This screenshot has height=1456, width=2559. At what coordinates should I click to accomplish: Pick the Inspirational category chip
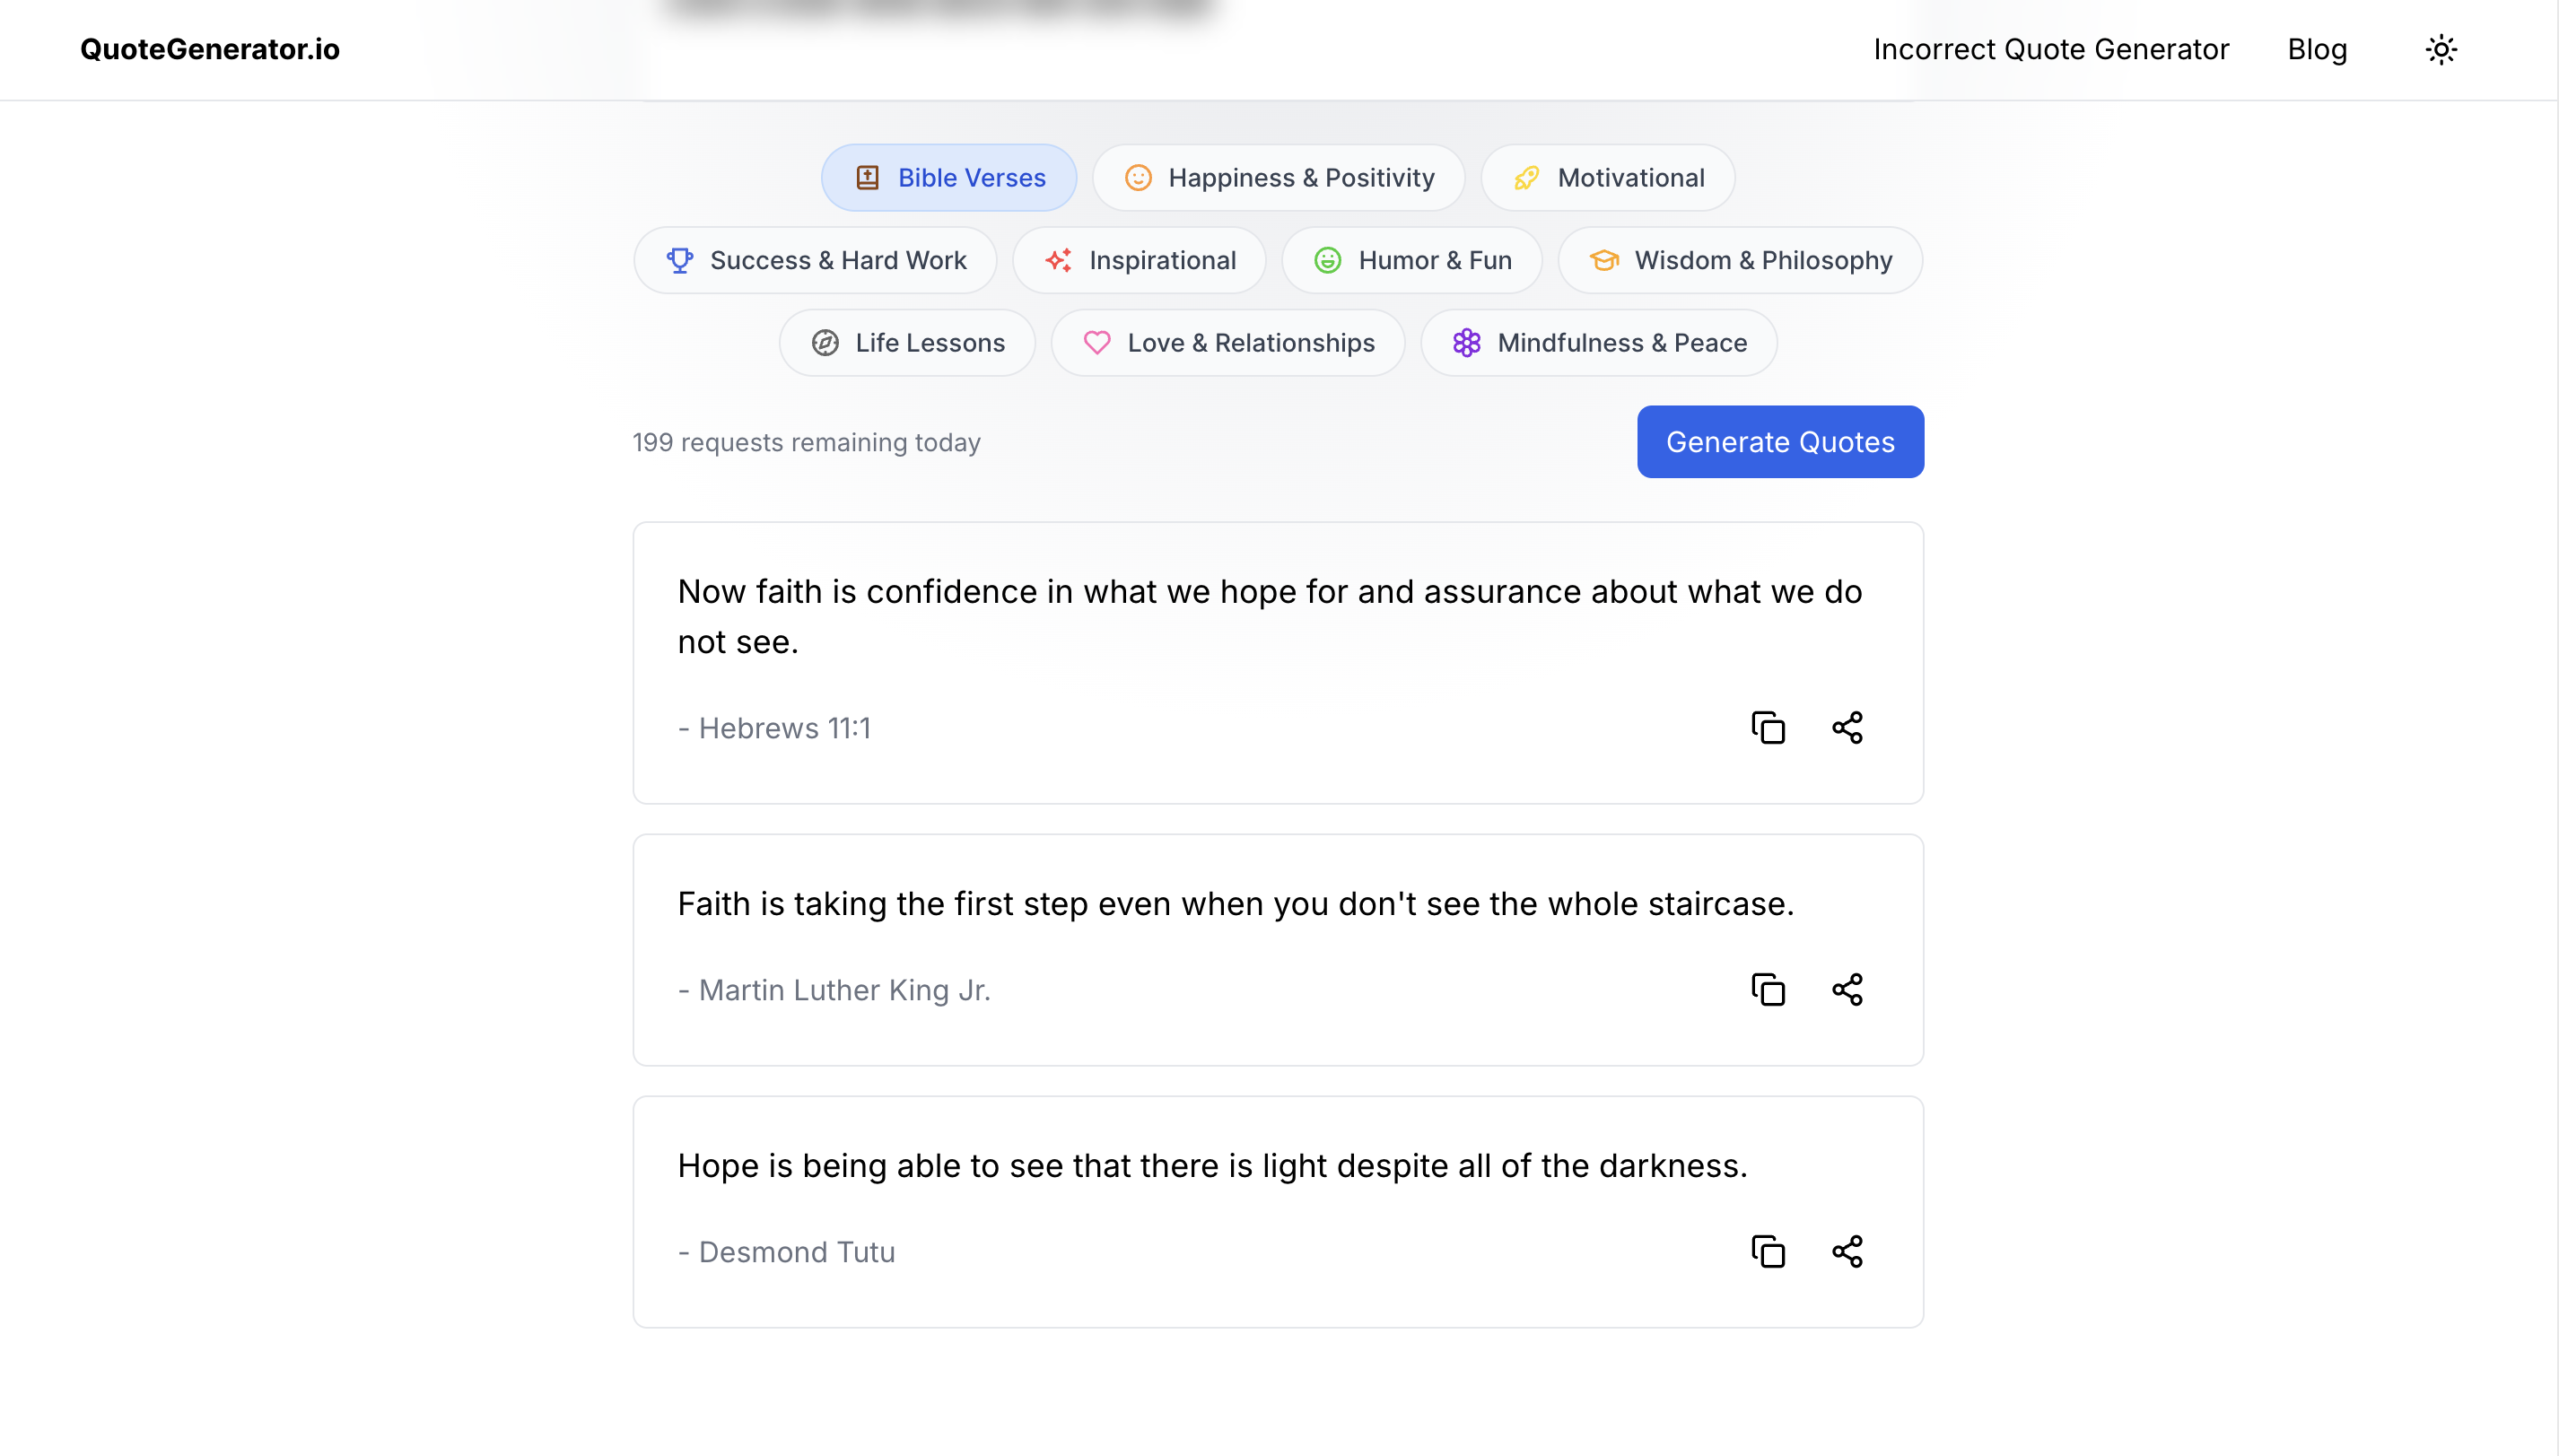click(1139, 261)
